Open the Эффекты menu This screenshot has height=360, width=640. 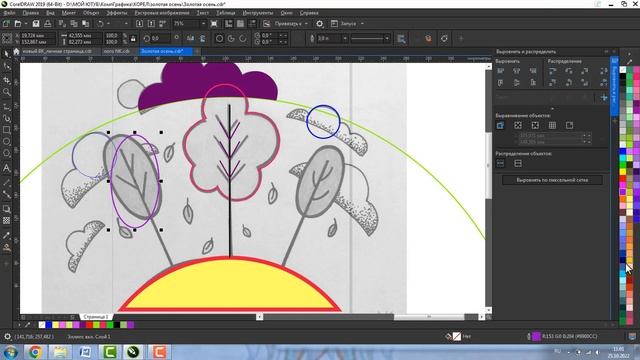coord(117,13)
